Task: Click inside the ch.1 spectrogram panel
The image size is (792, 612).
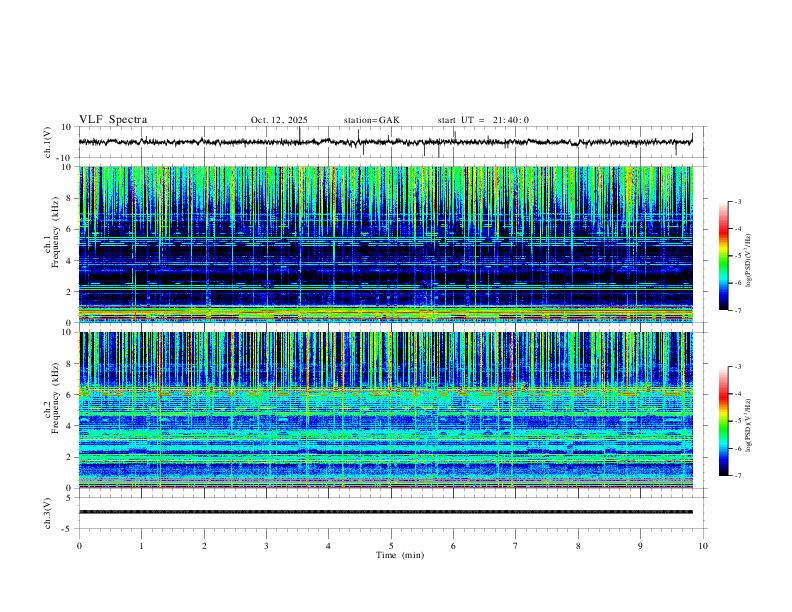Action: [386, 244]
